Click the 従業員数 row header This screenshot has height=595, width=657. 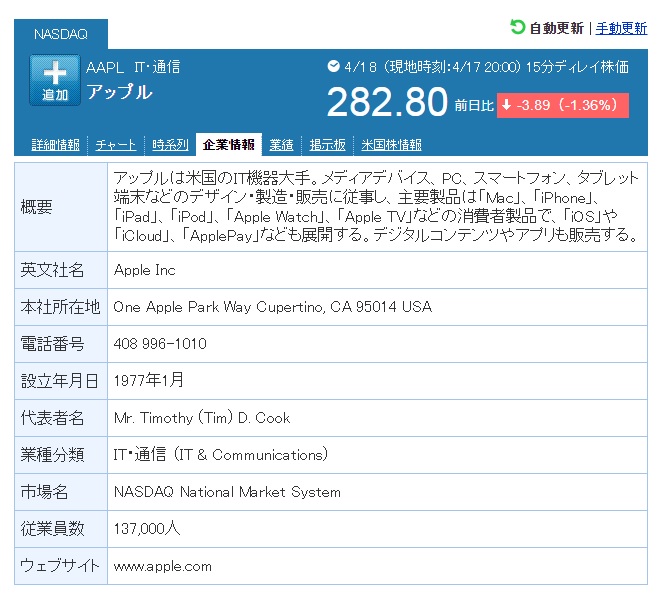(x=61, y=529)
